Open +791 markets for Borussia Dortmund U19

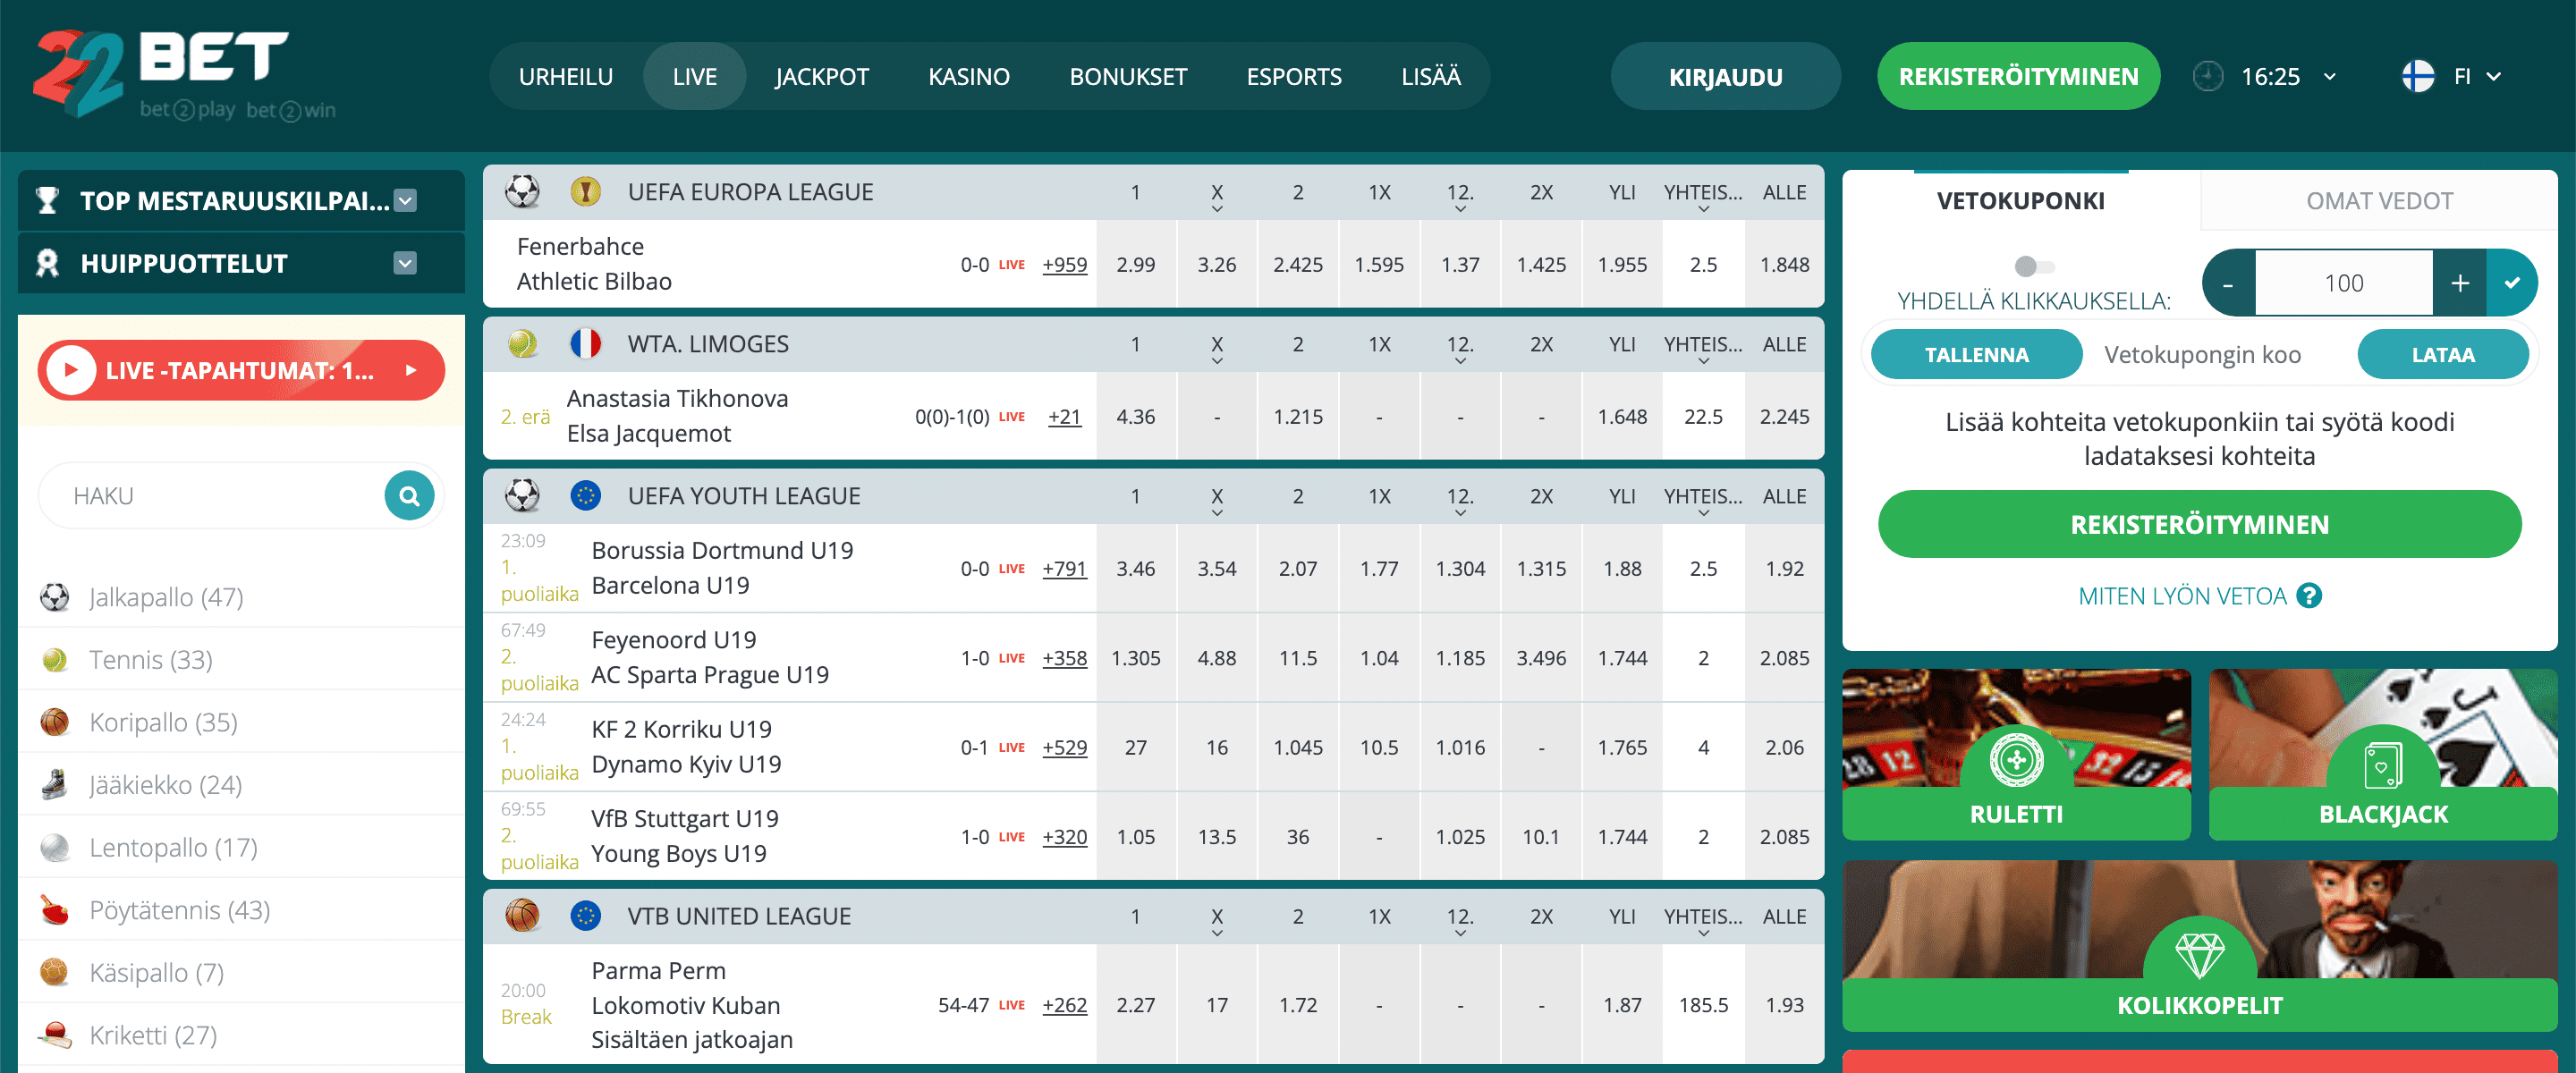[x=1064, y=569]
